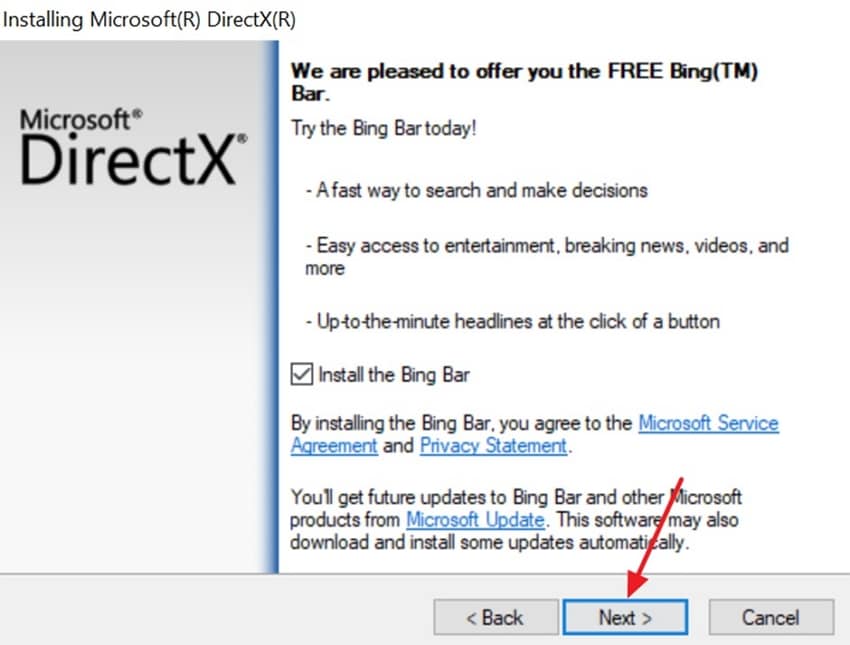850x645 pixels.
Task: Click the 'Up-to-the-minute headlines' bullet
Action: pos(512,321)
